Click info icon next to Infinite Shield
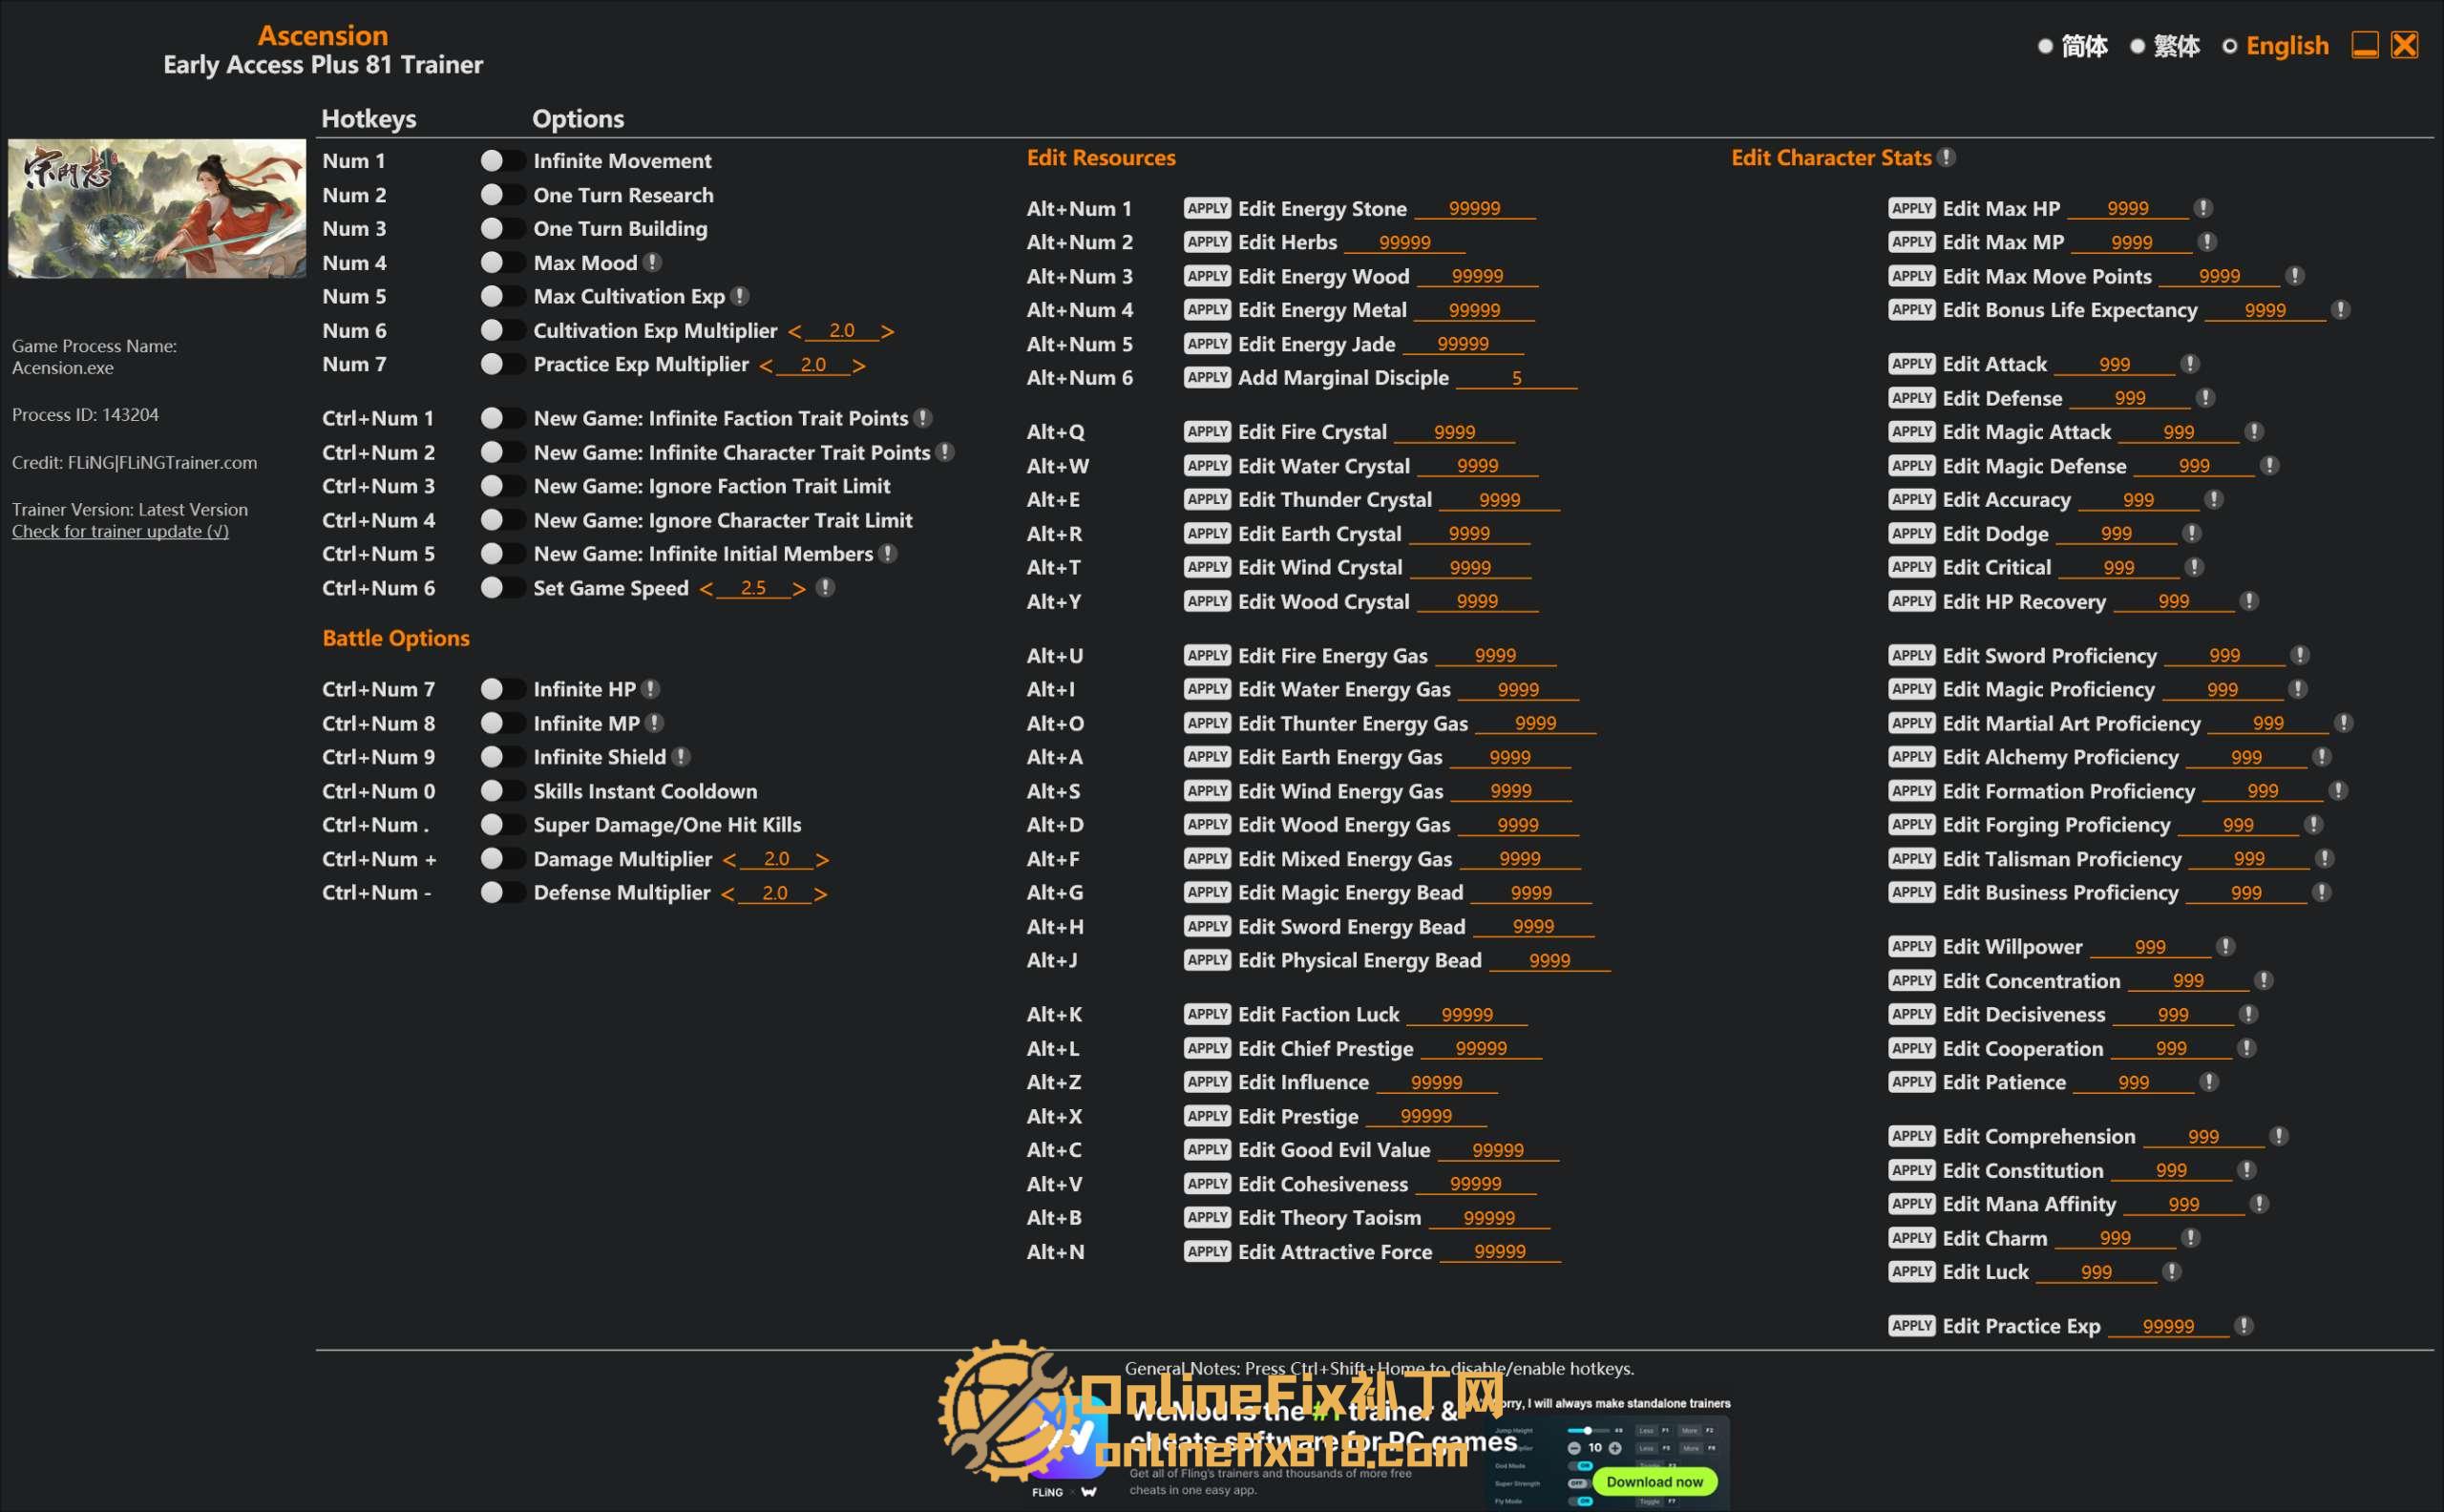Viewport: 2444px width, 1512px height. click(x=680, y=757)
